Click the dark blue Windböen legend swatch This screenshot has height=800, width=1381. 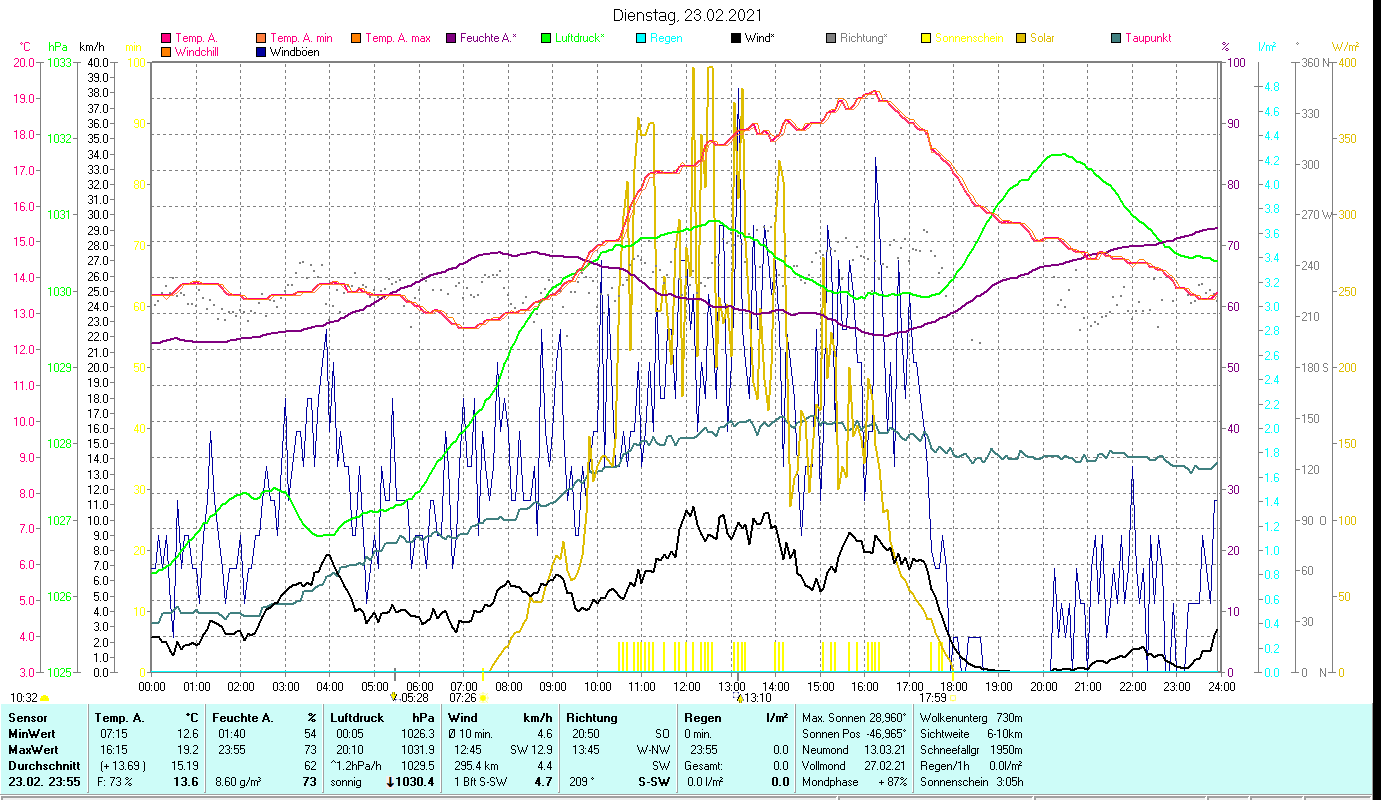point(261,52)
